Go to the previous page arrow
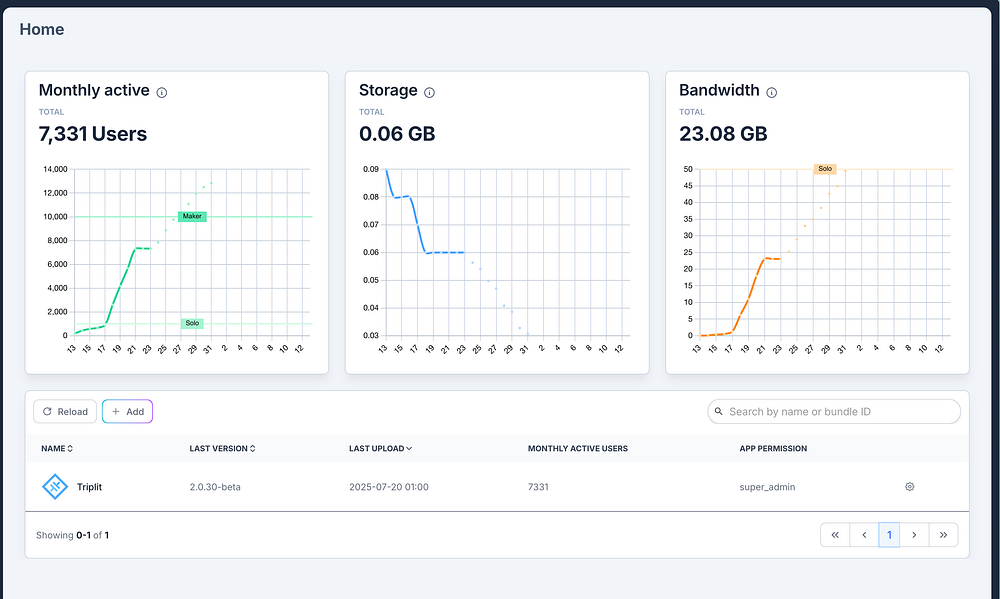 click(x=864, y=535)
